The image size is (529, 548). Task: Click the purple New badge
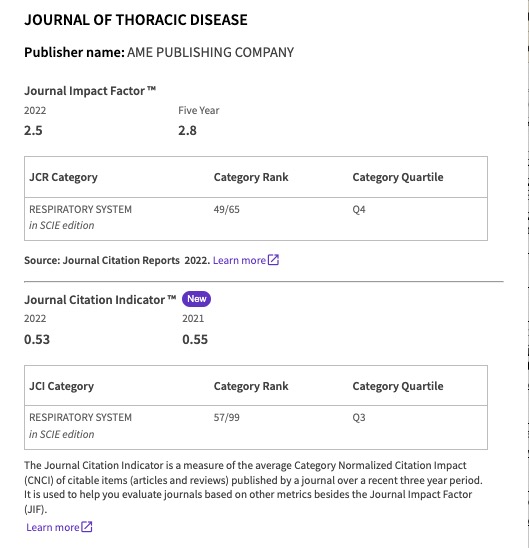(196, 299)
